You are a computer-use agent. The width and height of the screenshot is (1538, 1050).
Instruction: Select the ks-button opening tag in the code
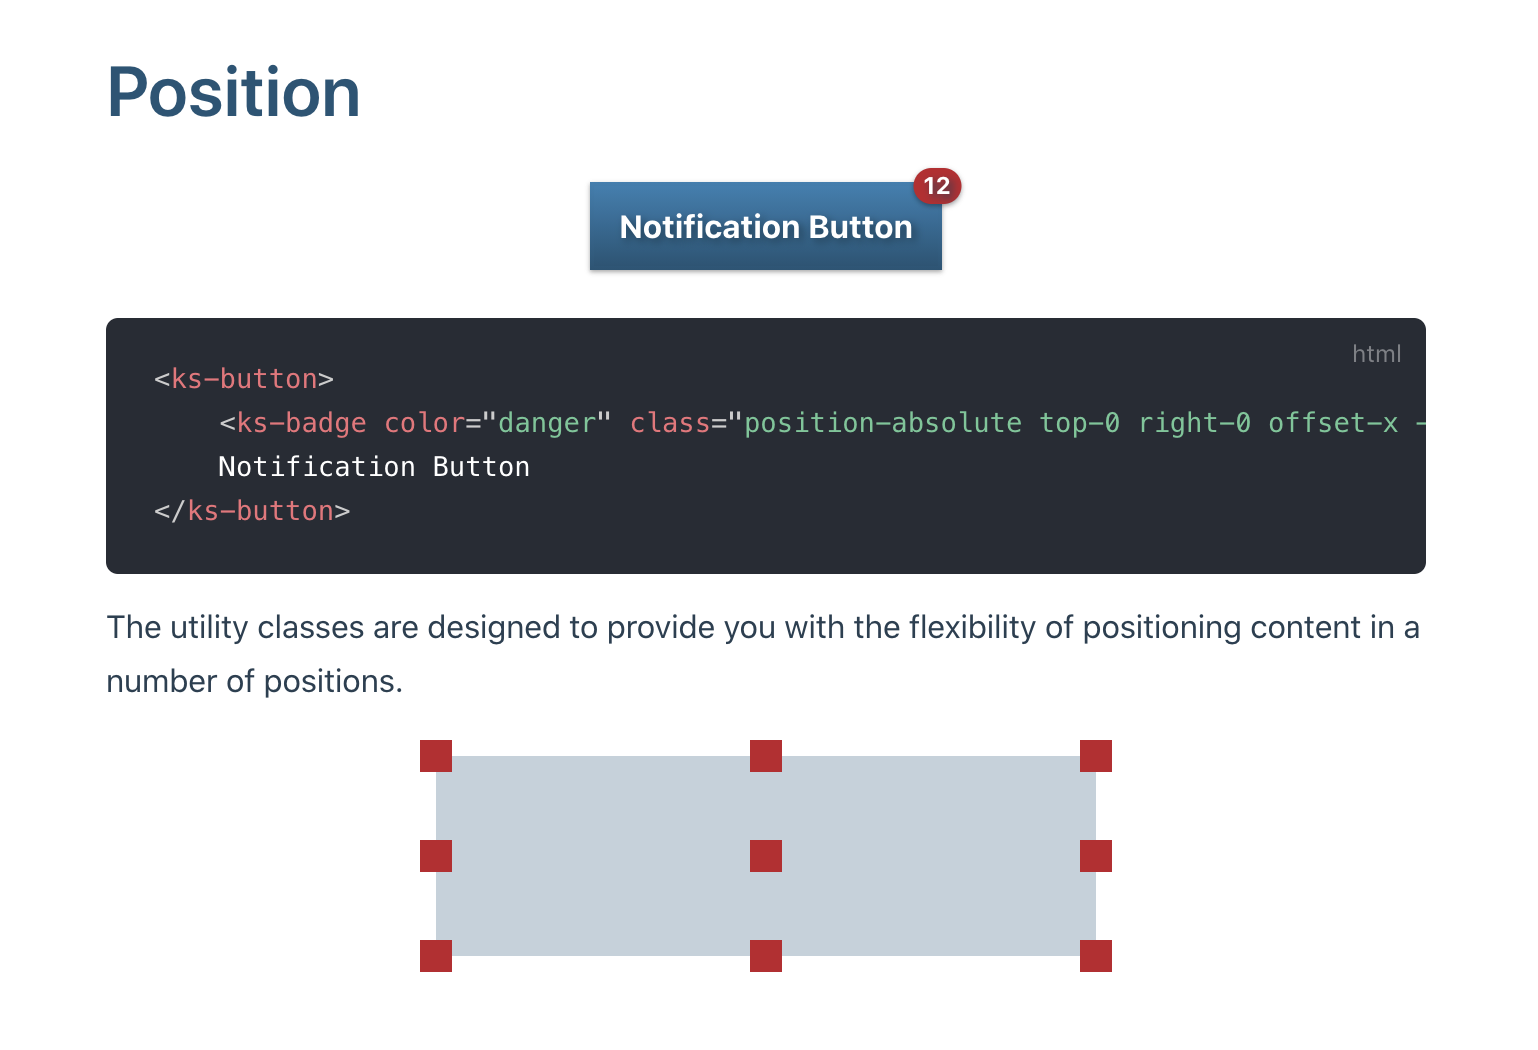[x=245, y=378]
